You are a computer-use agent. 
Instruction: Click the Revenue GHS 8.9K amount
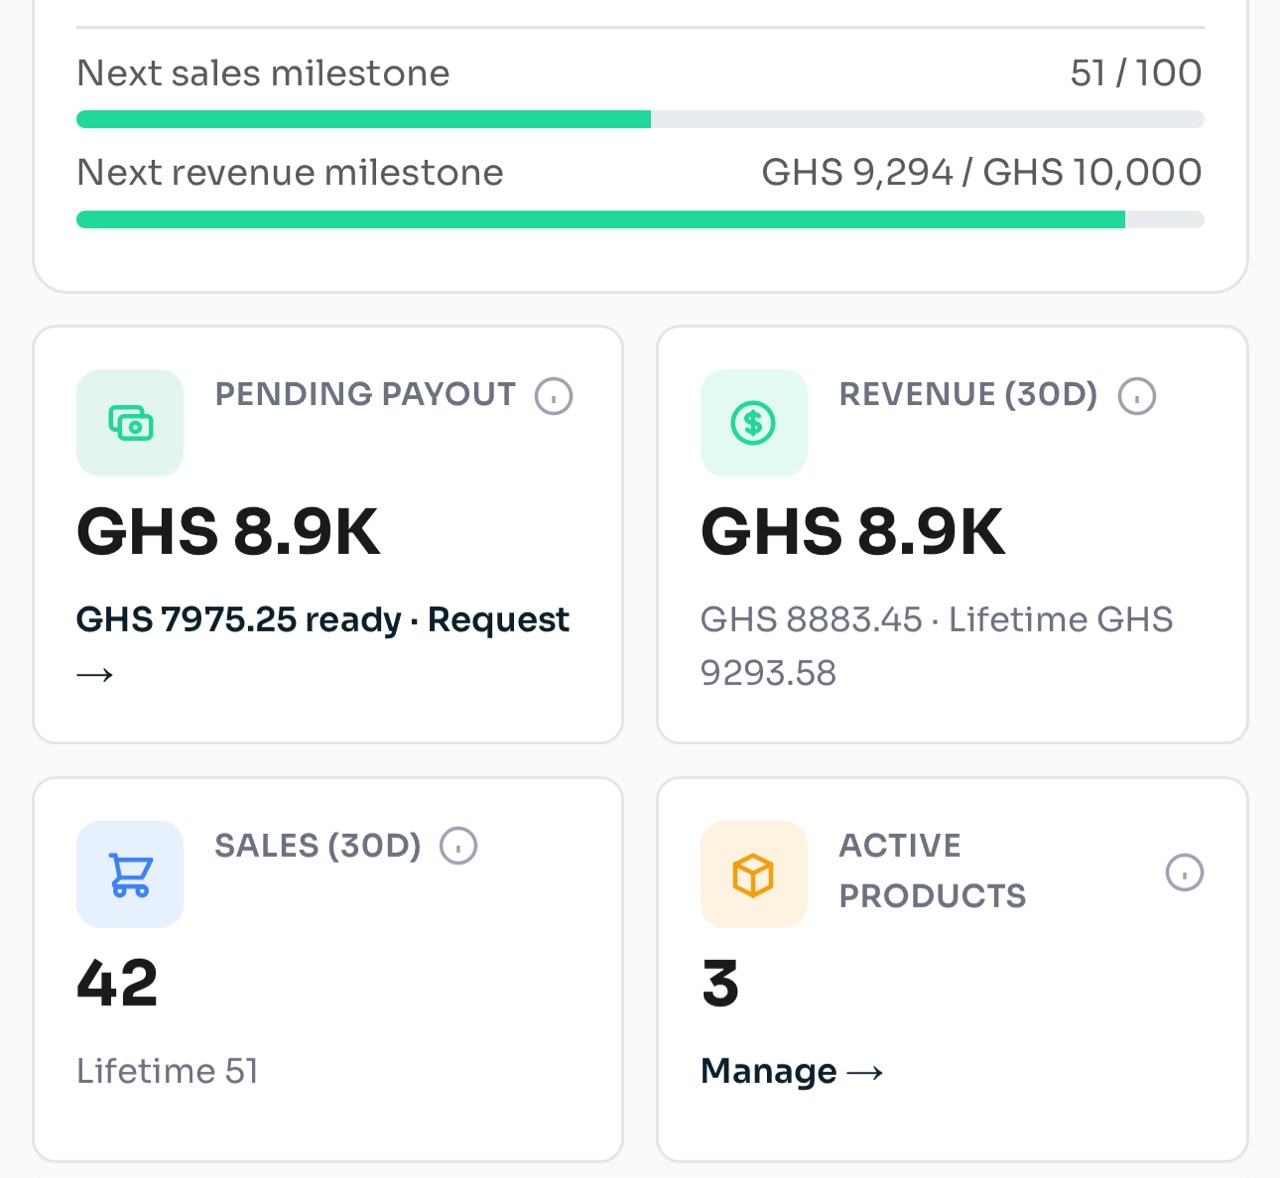click(x=852, y=531)
